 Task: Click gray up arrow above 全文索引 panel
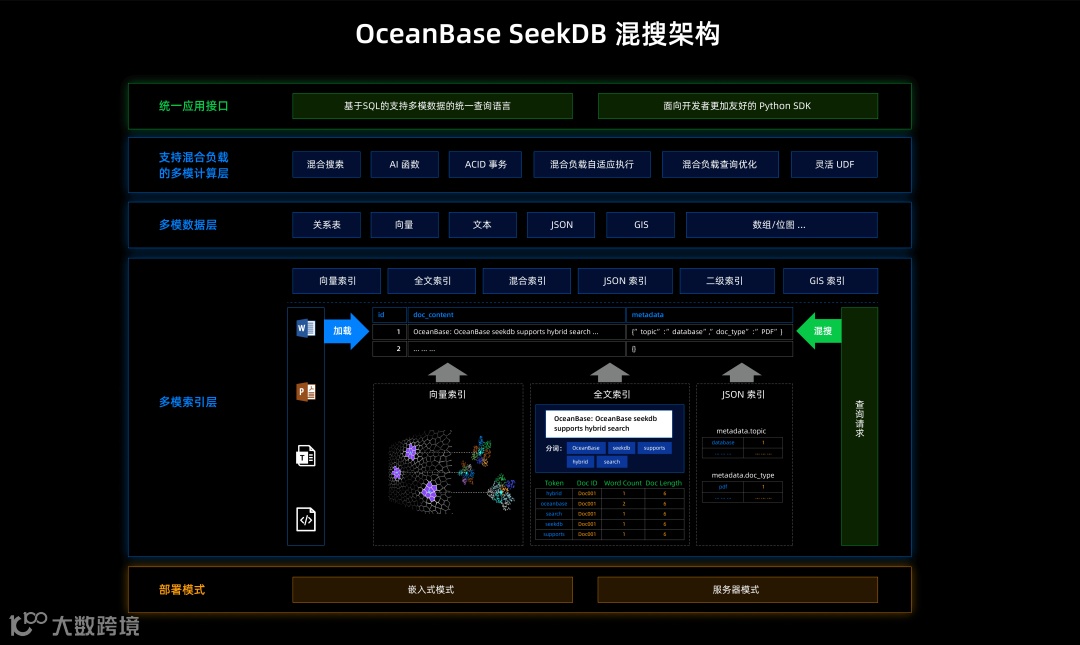[x=610, y=373]
